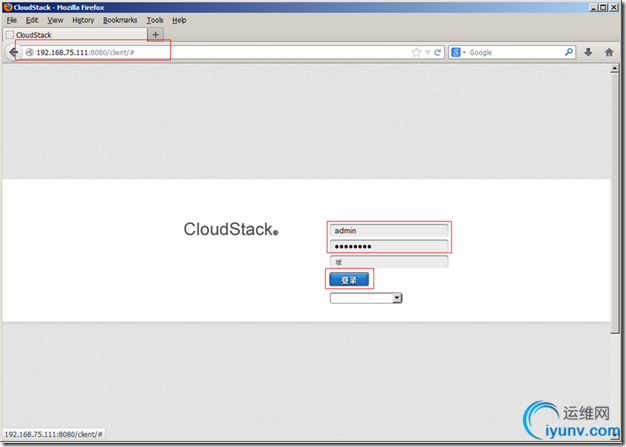The image size is (626, 447).
Task: Click the bookmark star icon
Action: [x=416, y=52]
